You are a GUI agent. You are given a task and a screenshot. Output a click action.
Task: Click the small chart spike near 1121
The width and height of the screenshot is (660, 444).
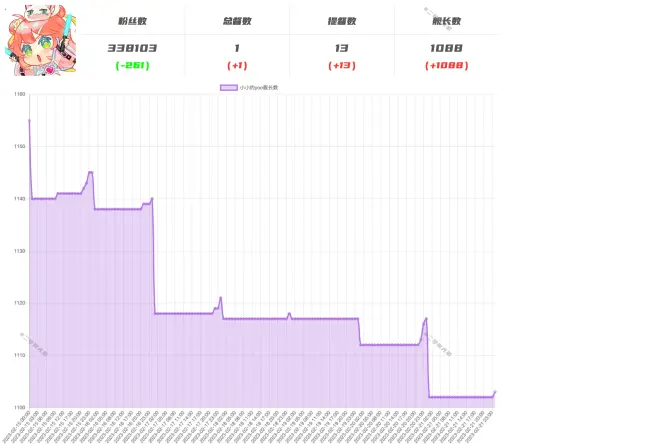(220, 297)
